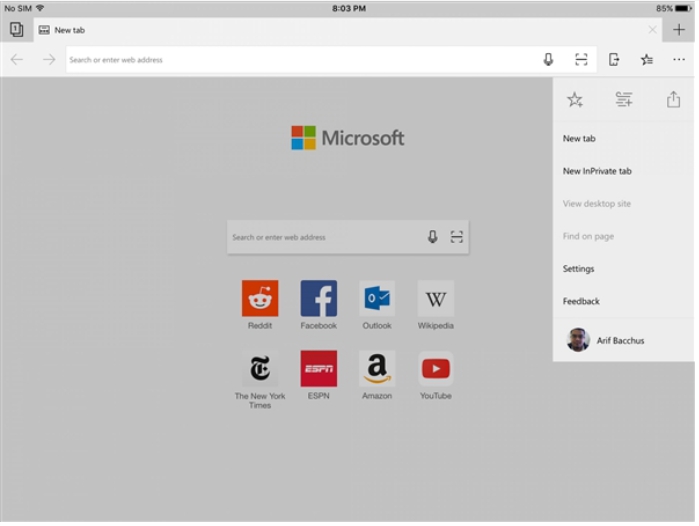The height and width of the screenshot is (526, 699).
Task: Choose View desktop site option
Action: coord(624,204)
